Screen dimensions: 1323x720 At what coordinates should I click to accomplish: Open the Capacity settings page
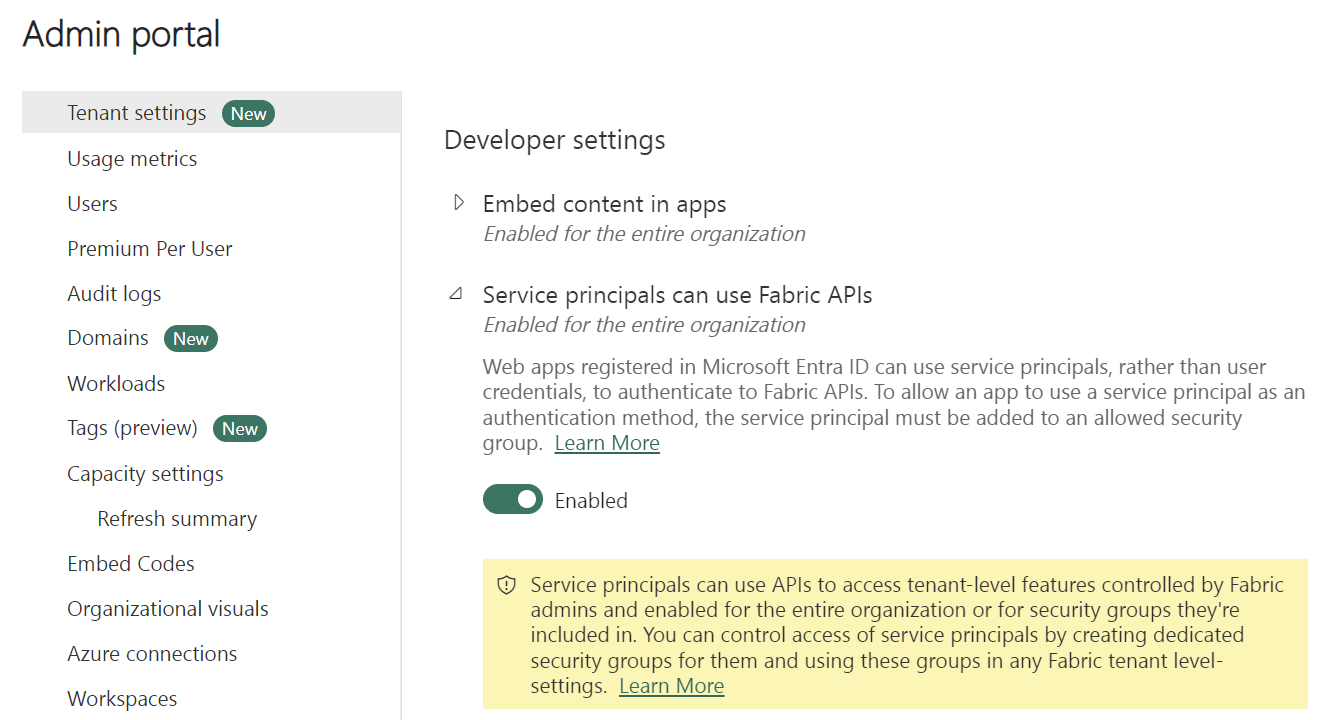pyautogui.click(x=145, y=473)
